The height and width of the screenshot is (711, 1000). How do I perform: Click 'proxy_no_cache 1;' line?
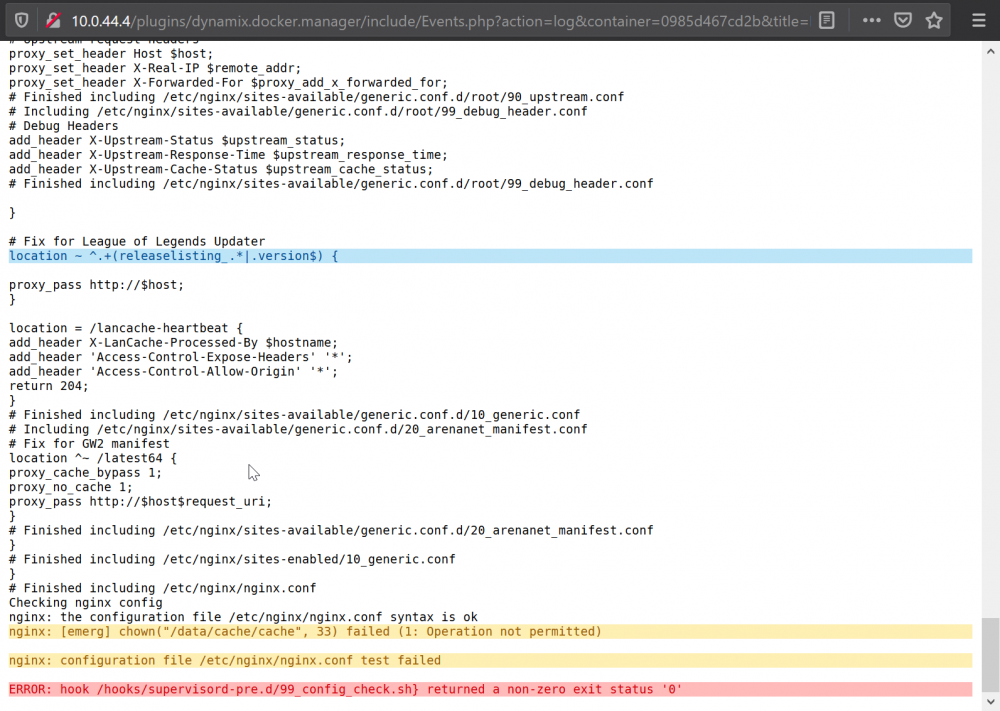(x=71, y=487)
